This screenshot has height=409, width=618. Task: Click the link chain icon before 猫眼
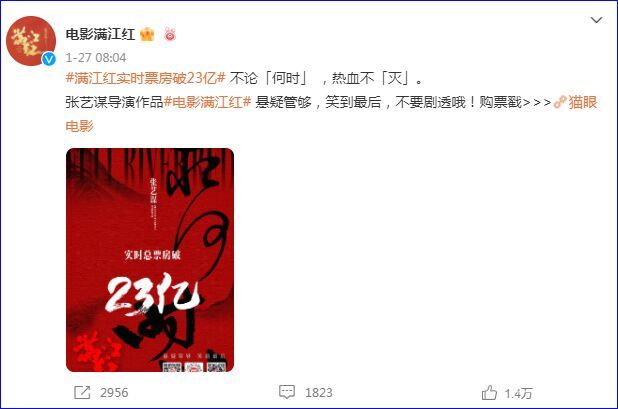coord(560,102)
